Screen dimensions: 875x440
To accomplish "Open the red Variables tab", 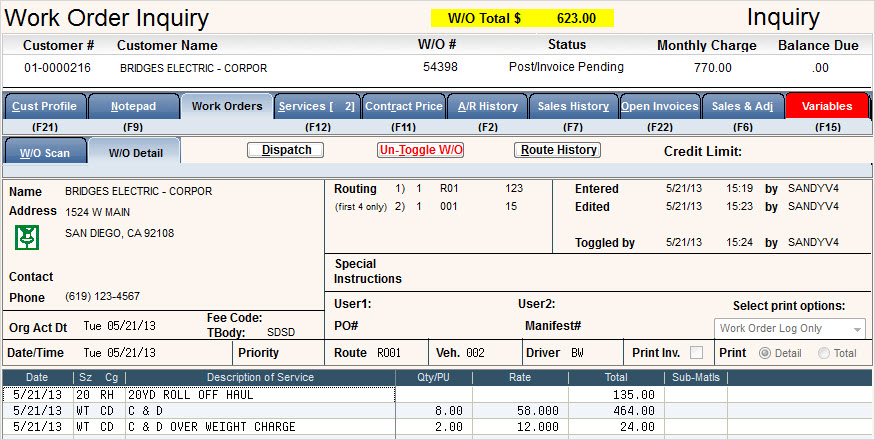I will point(827,106).
